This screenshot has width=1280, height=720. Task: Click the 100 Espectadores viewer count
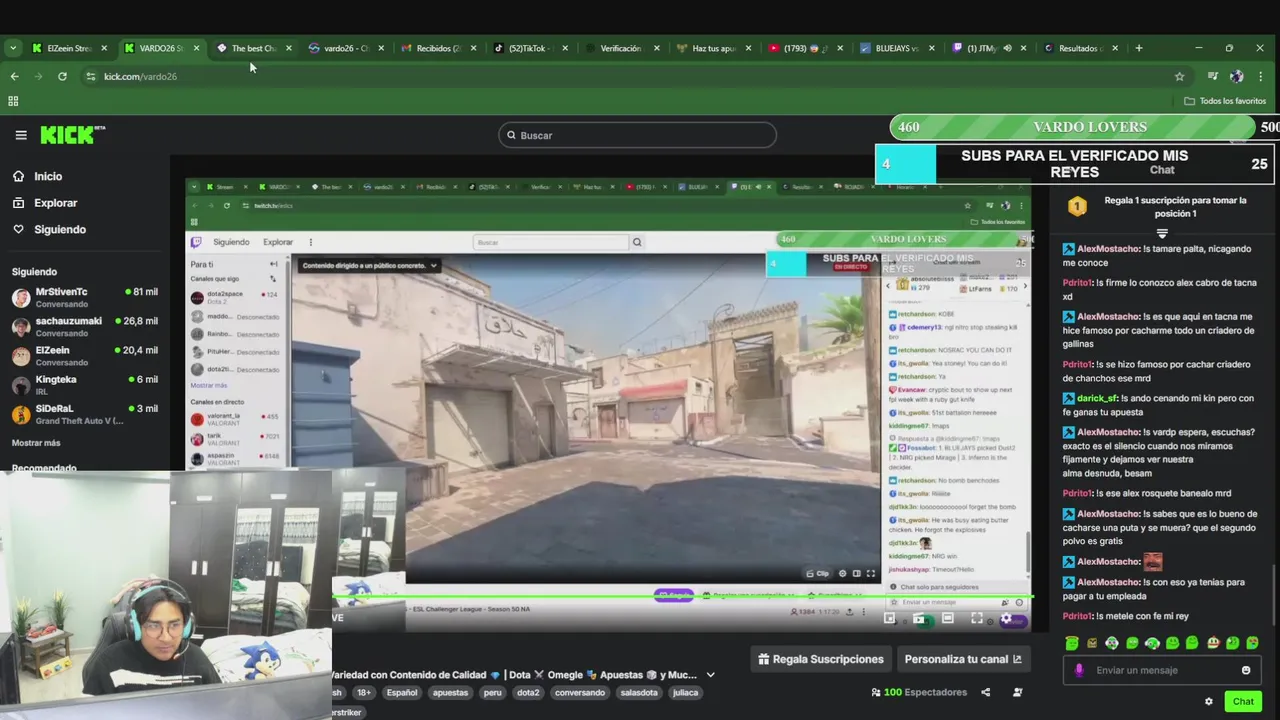(x=919, y=692)
